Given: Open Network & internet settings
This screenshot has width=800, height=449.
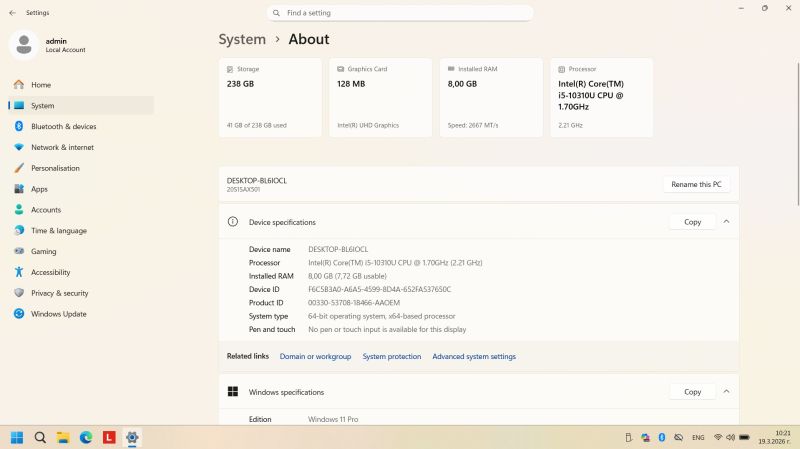Looking at the screenshot, I should coord(62,147).
